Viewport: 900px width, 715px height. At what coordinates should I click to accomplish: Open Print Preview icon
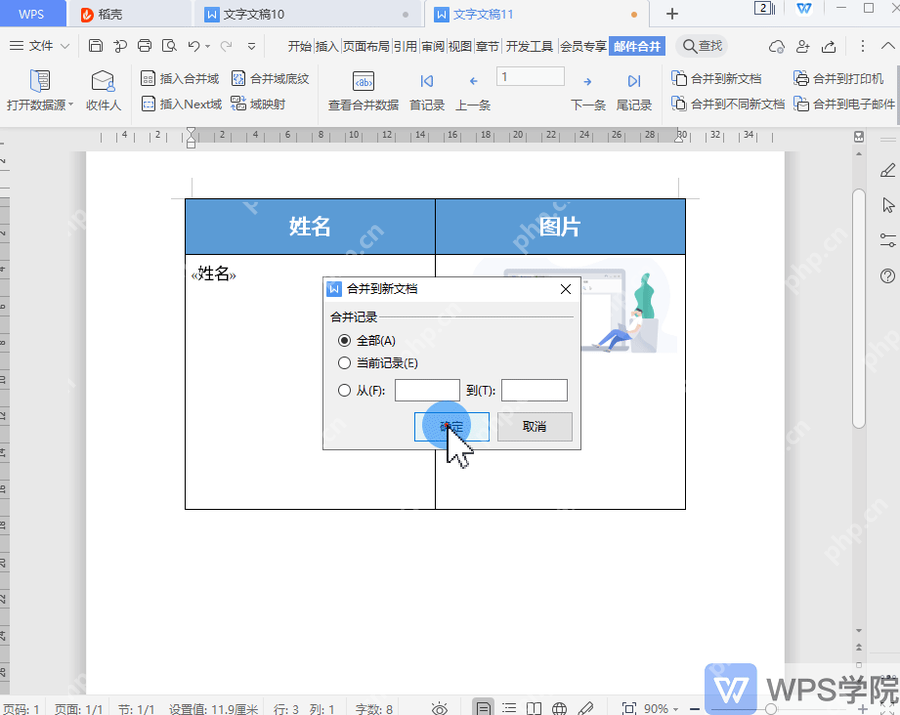point(169,46)
